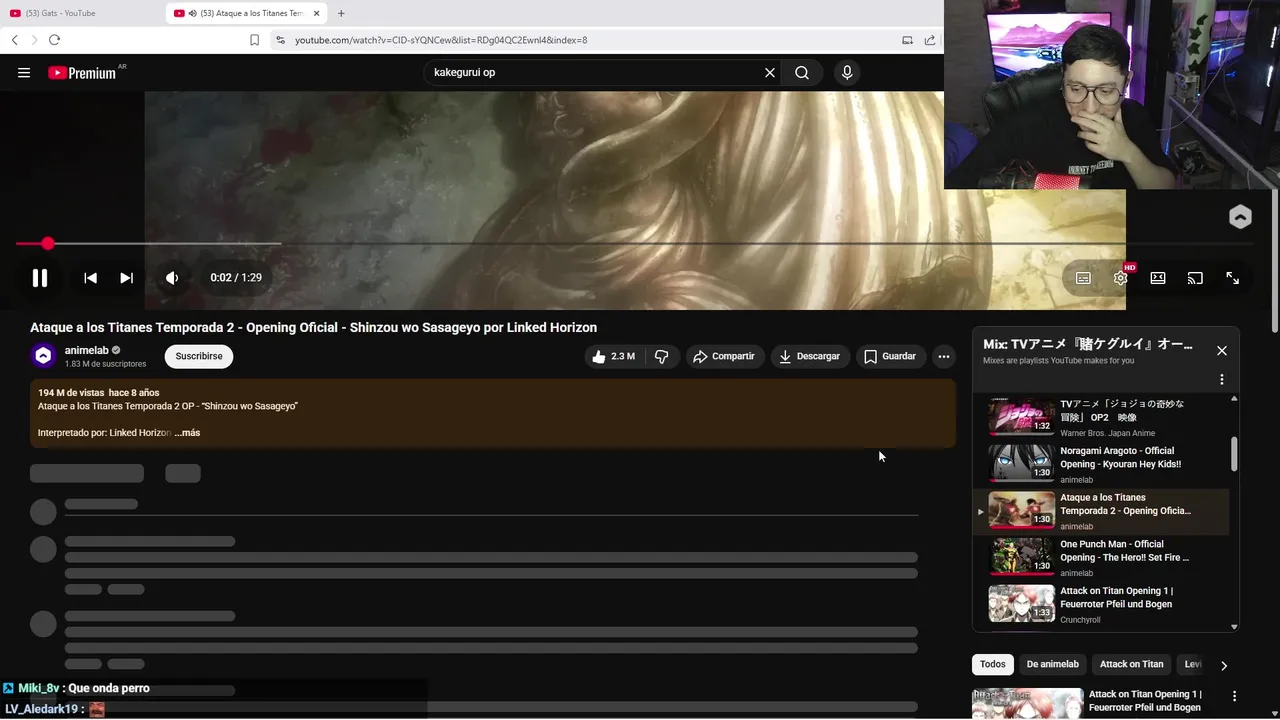Open Mix playlist options menu
This screenshot has width=1280, height=720.
pyautogui.click(x=1221, y=379)
